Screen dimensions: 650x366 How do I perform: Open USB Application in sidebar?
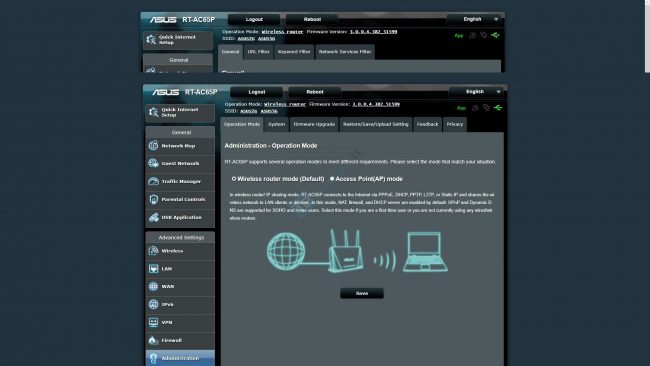[x=180, y=217]
